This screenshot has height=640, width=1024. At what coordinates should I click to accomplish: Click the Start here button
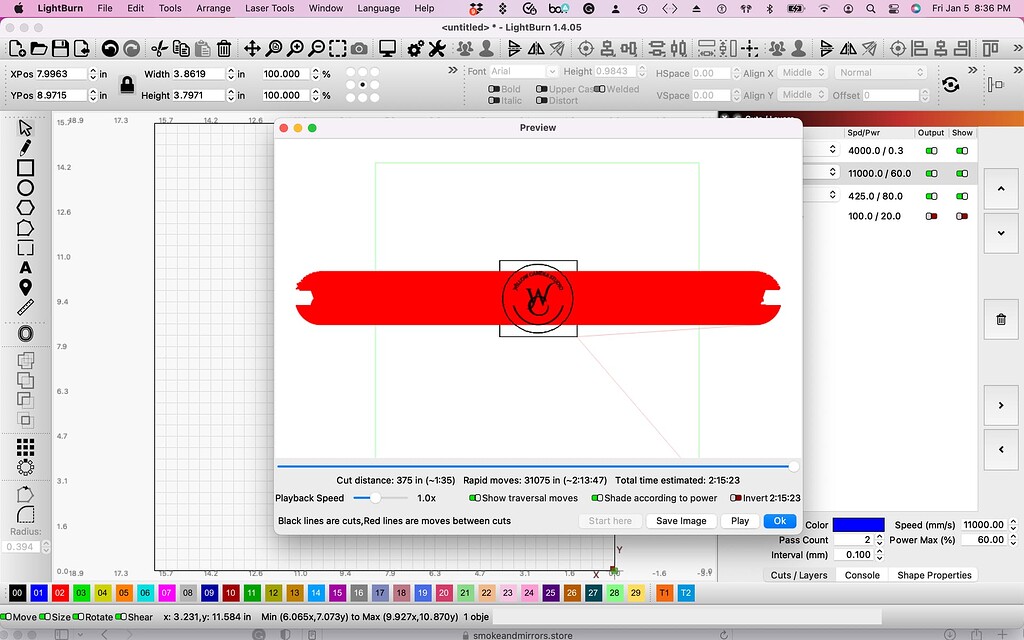[x=609, y=520]
